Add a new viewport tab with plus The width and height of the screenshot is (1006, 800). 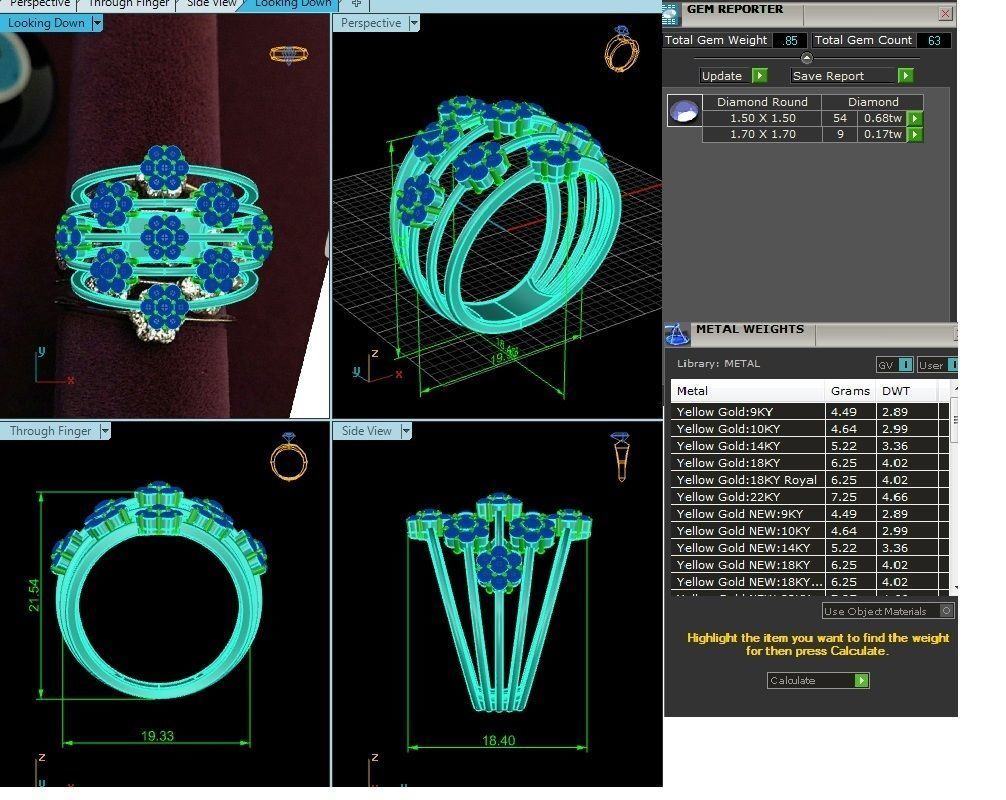(357, 4)
